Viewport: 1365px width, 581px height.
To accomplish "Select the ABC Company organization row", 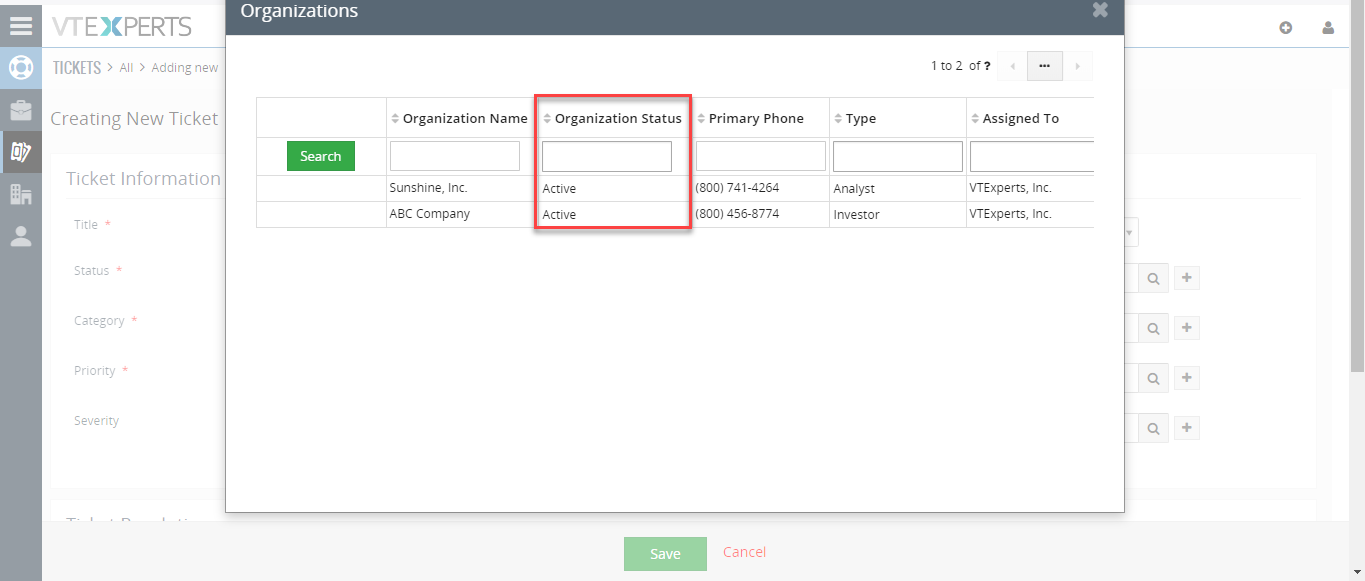I will coord(675,214).
